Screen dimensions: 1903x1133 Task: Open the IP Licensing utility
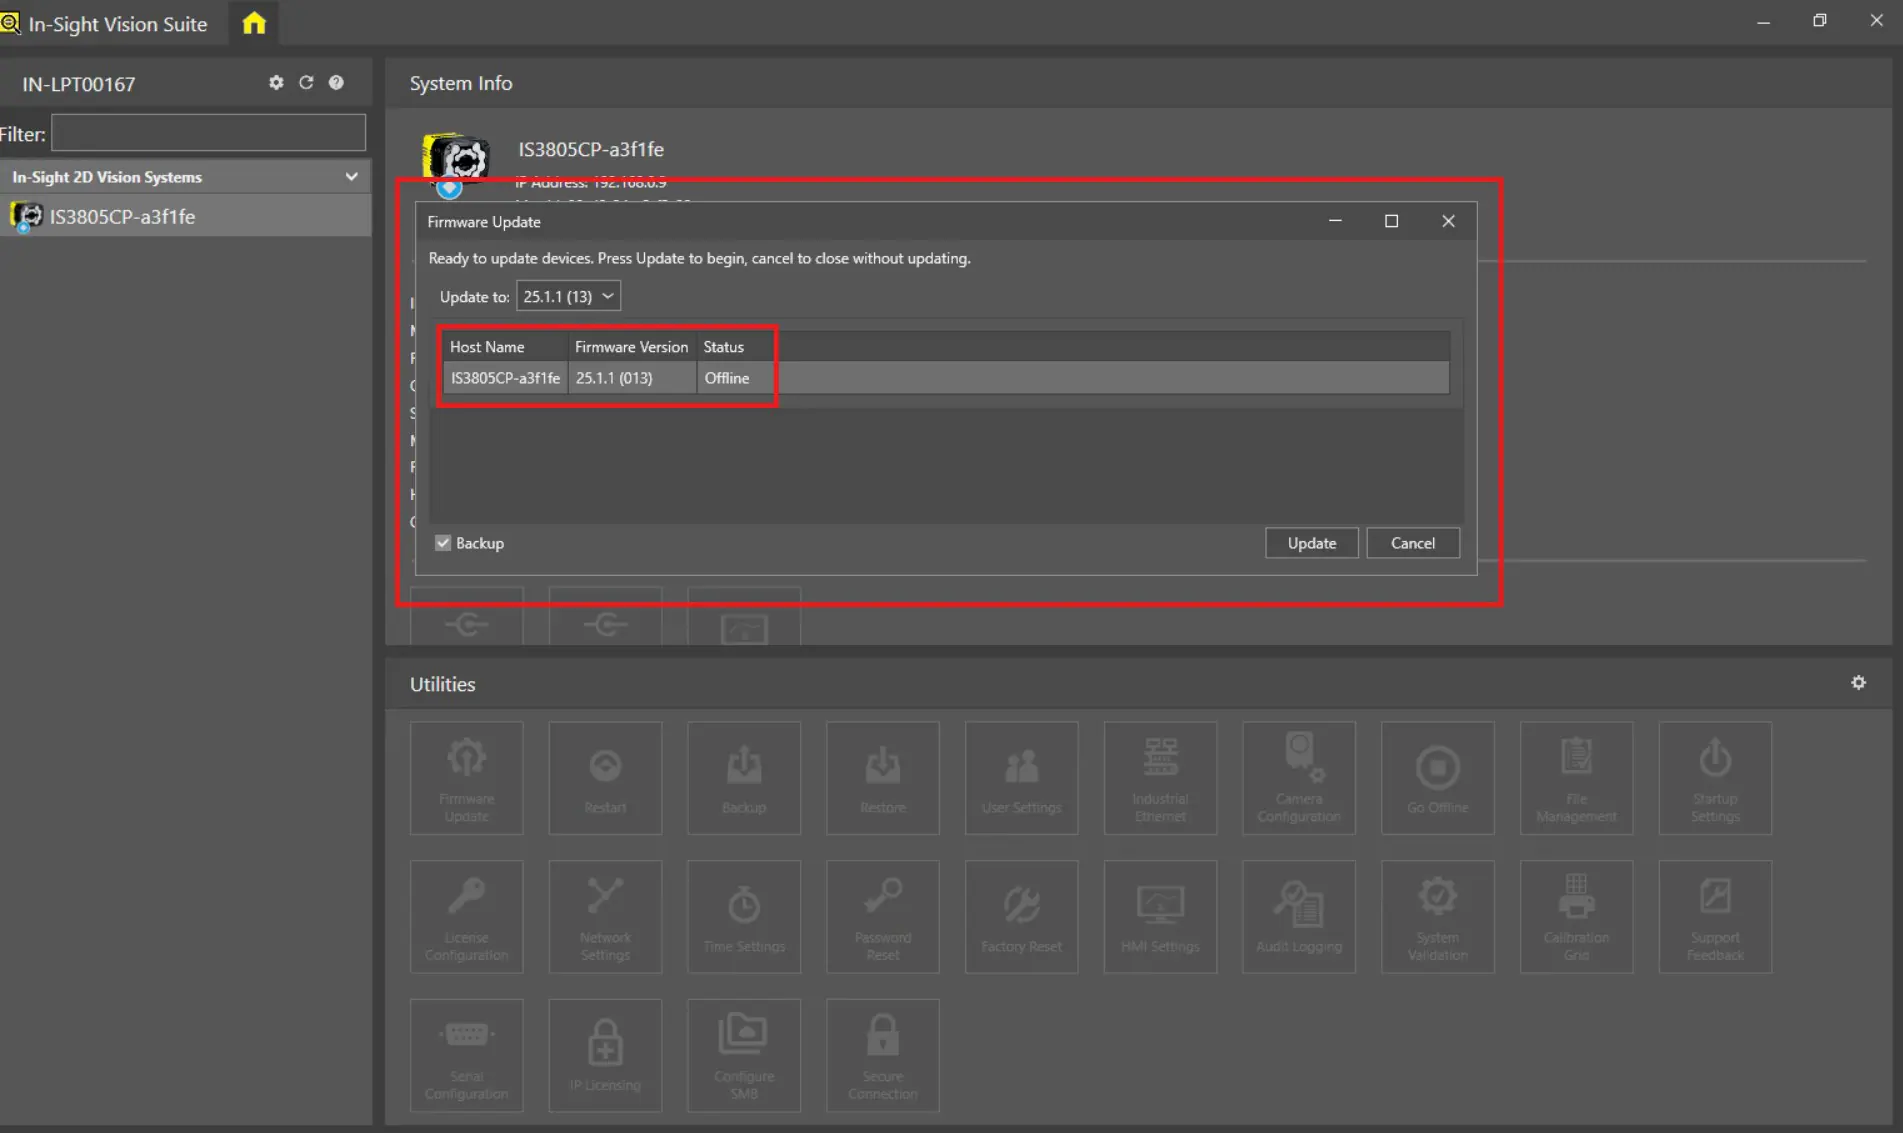[x=605, y=1055]
